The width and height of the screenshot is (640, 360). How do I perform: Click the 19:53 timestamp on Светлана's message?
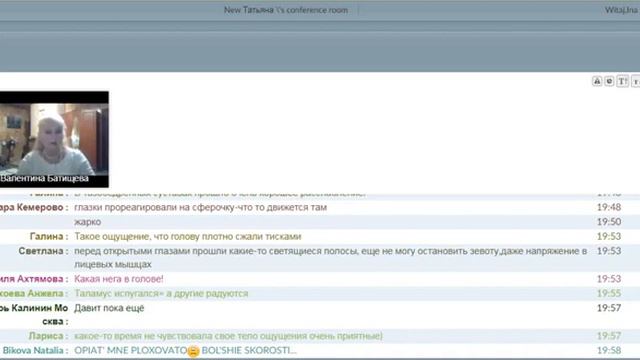coord(609,251)
